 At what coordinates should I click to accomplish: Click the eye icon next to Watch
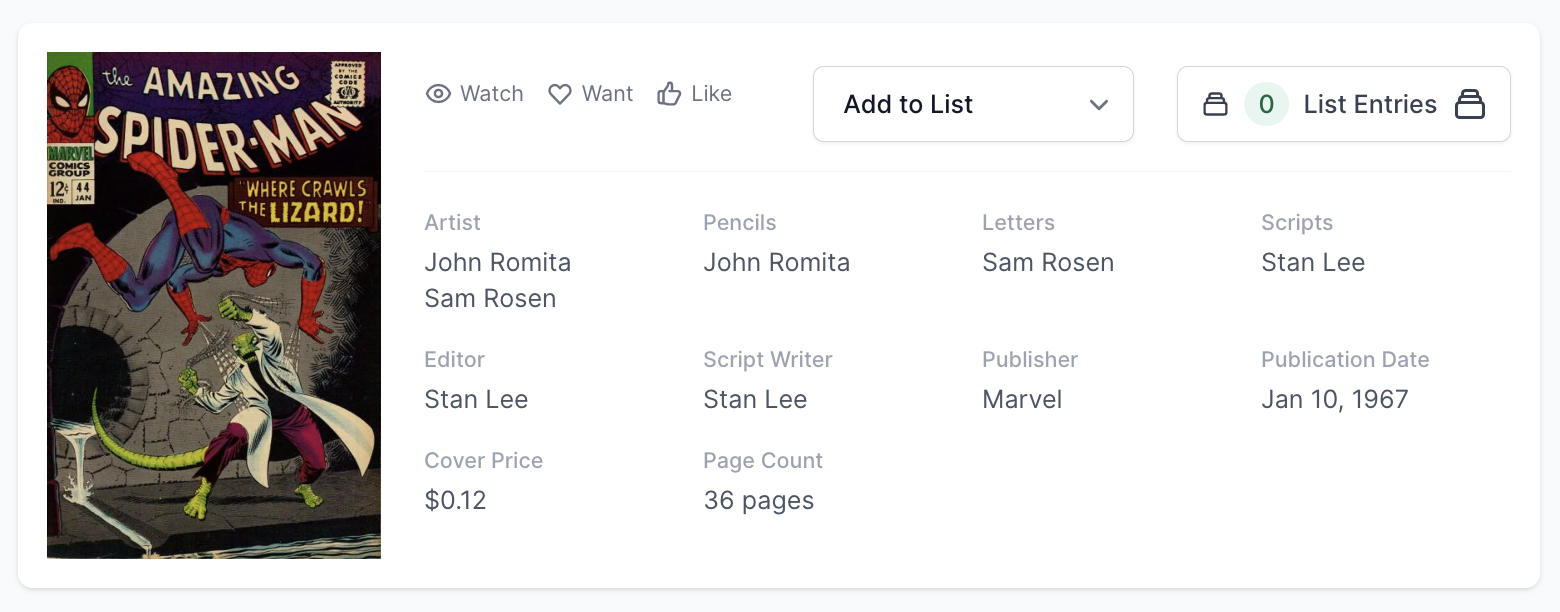[x=438, y=94]
